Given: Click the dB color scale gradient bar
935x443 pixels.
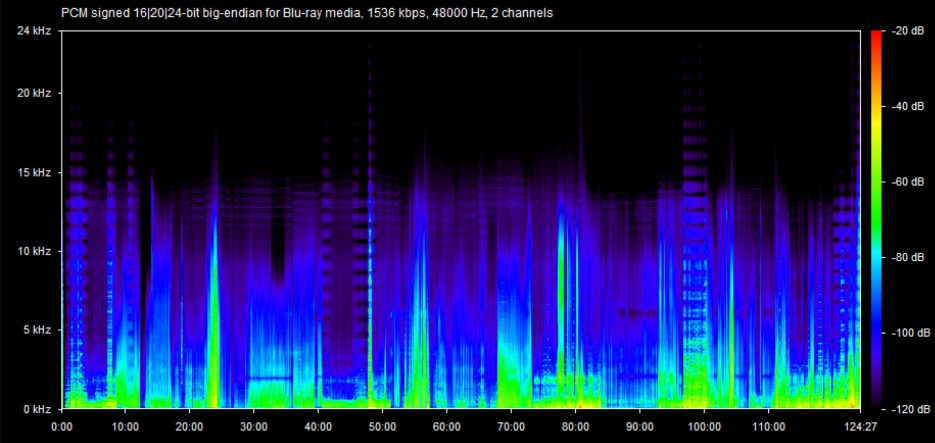Looking at the screenshot, I should click(x=876, y=219).
